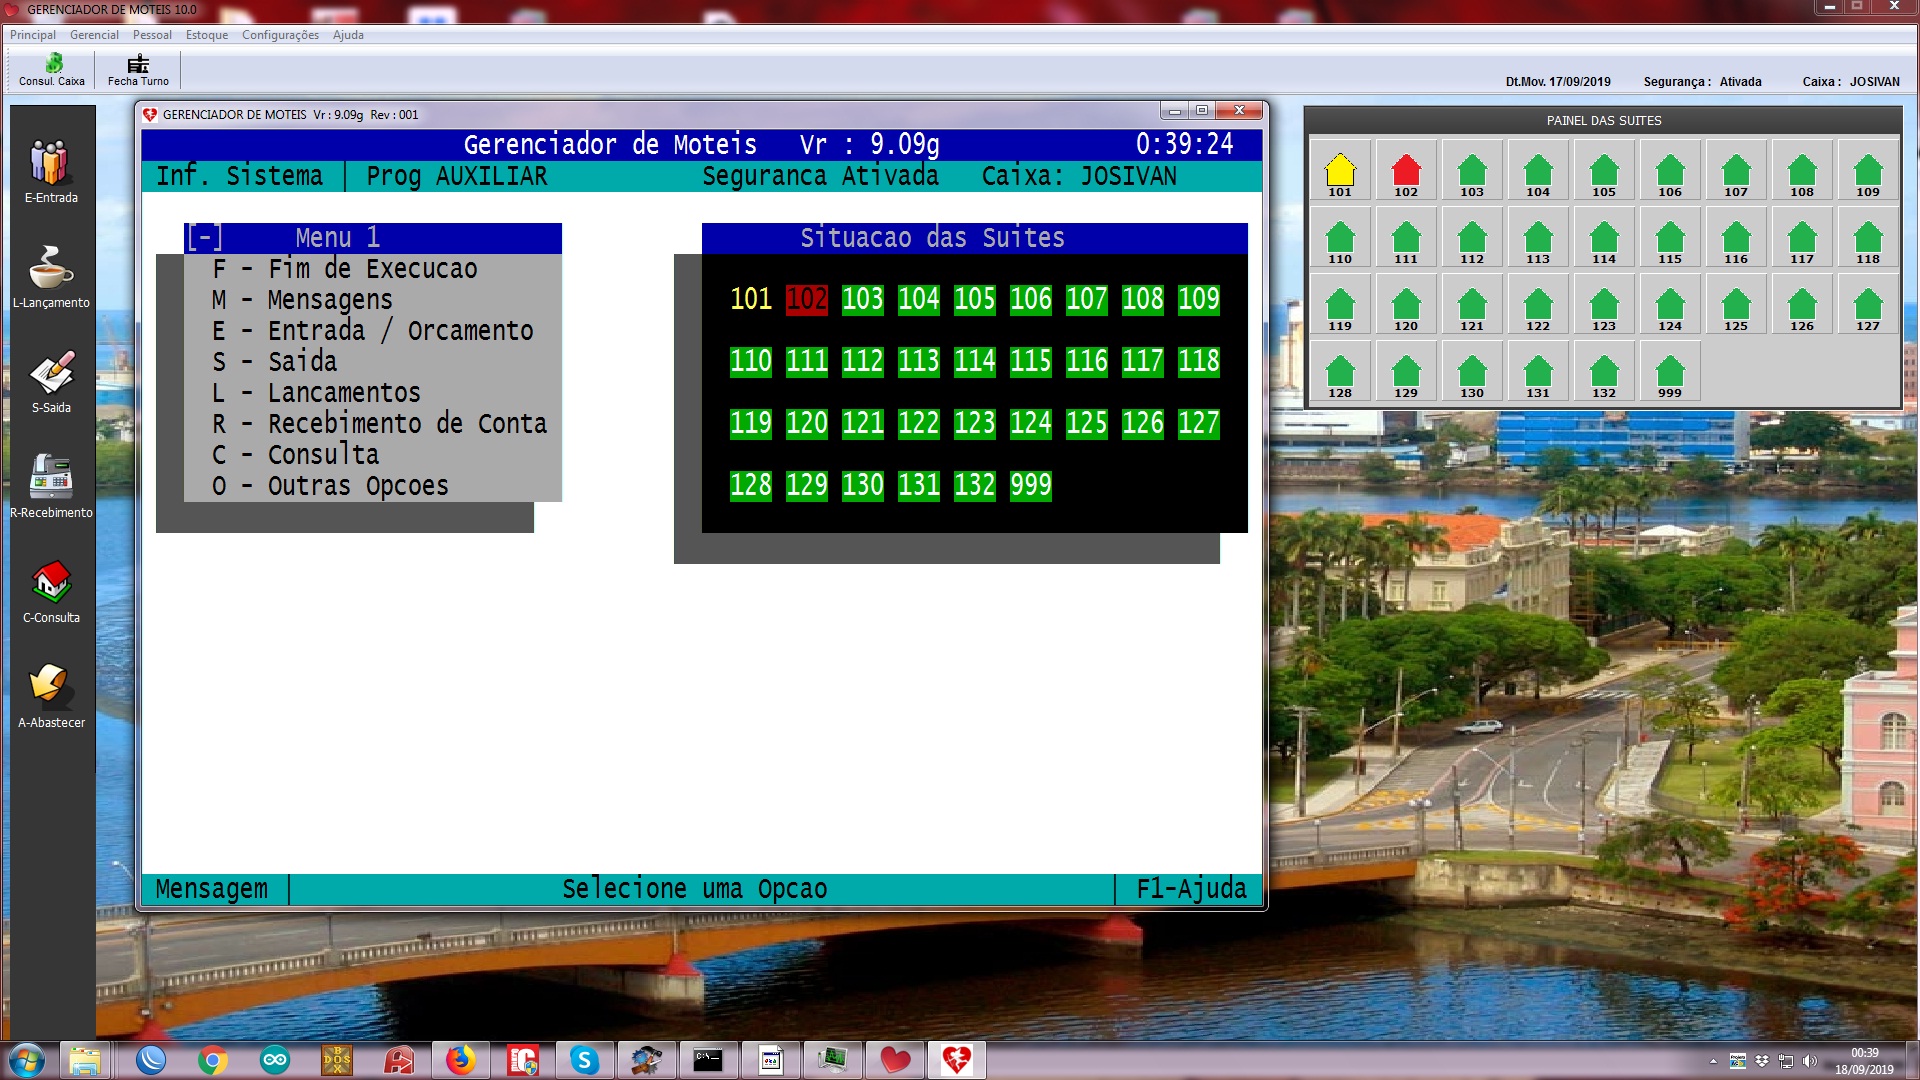Open the Configurações menu
The width and height of the screenshot is (1920, 1080).
(280, 35)
